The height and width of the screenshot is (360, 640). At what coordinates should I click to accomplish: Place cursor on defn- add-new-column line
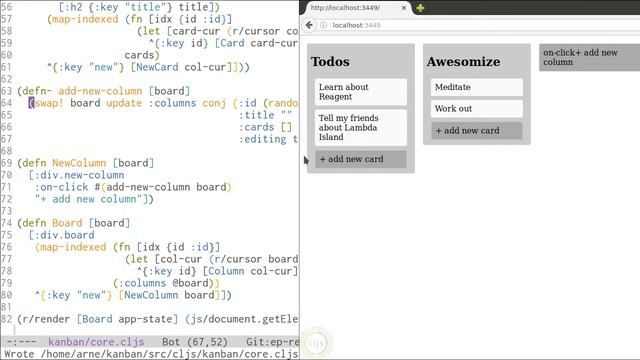(104, 91)
